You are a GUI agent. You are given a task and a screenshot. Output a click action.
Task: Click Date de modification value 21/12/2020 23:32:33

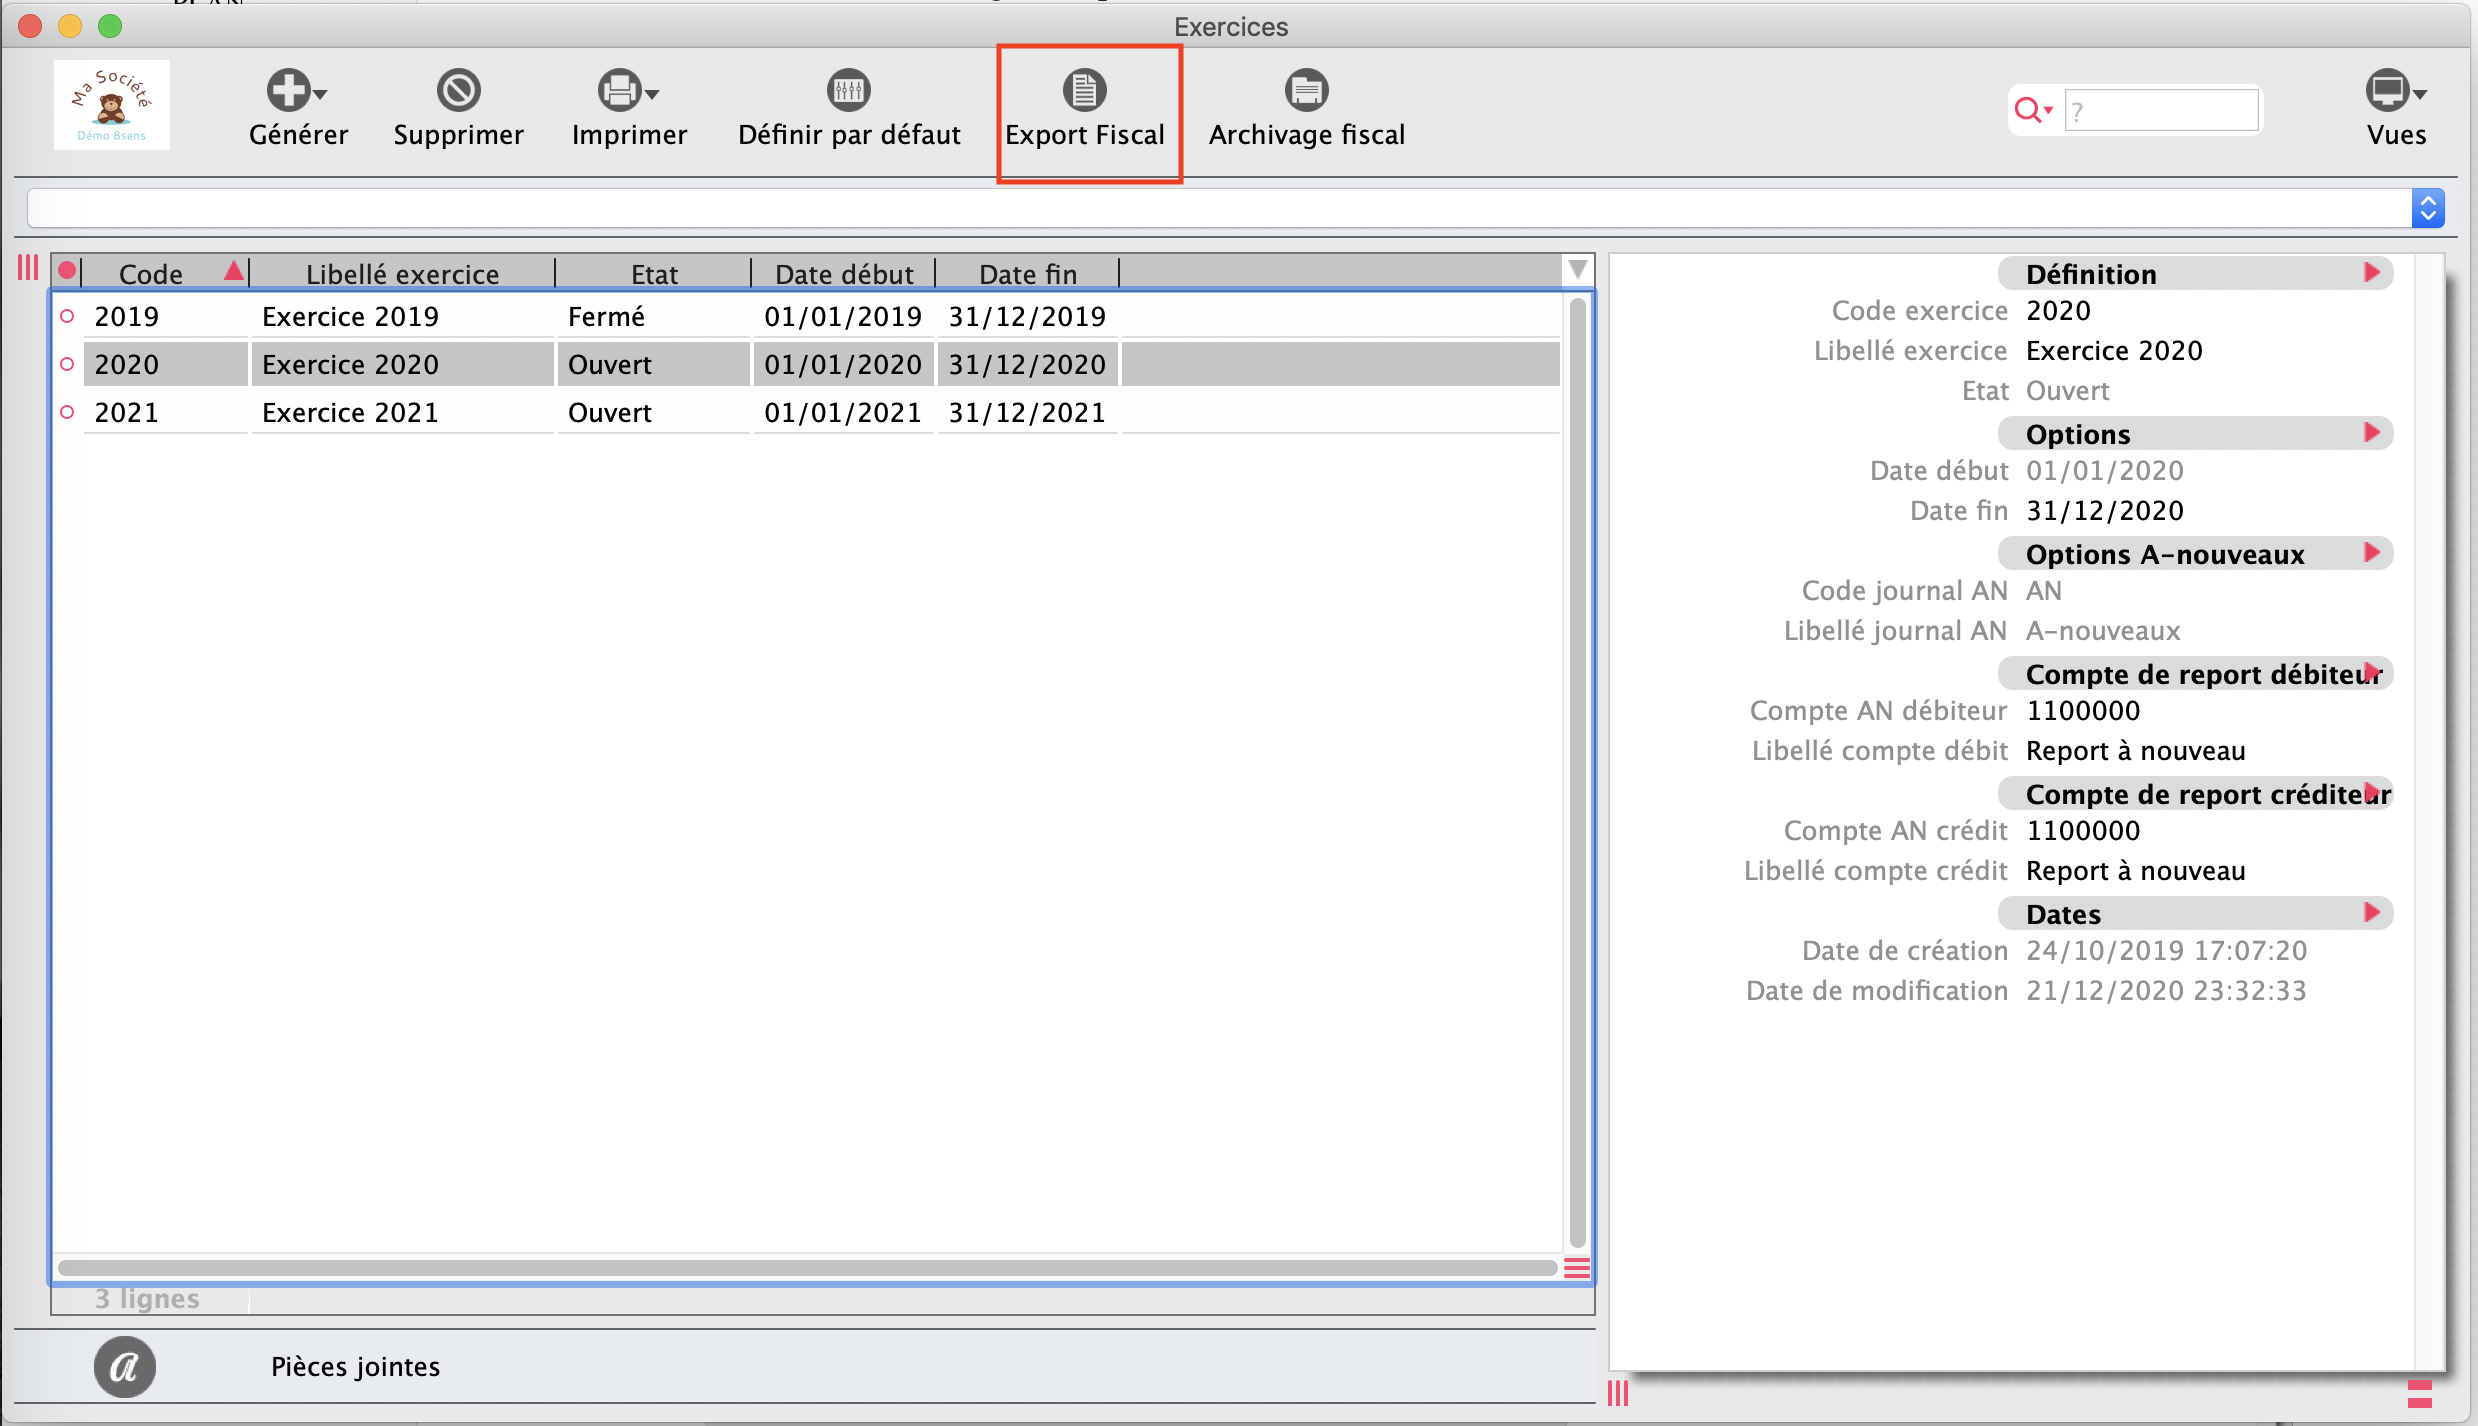(x=2166, y=991)
